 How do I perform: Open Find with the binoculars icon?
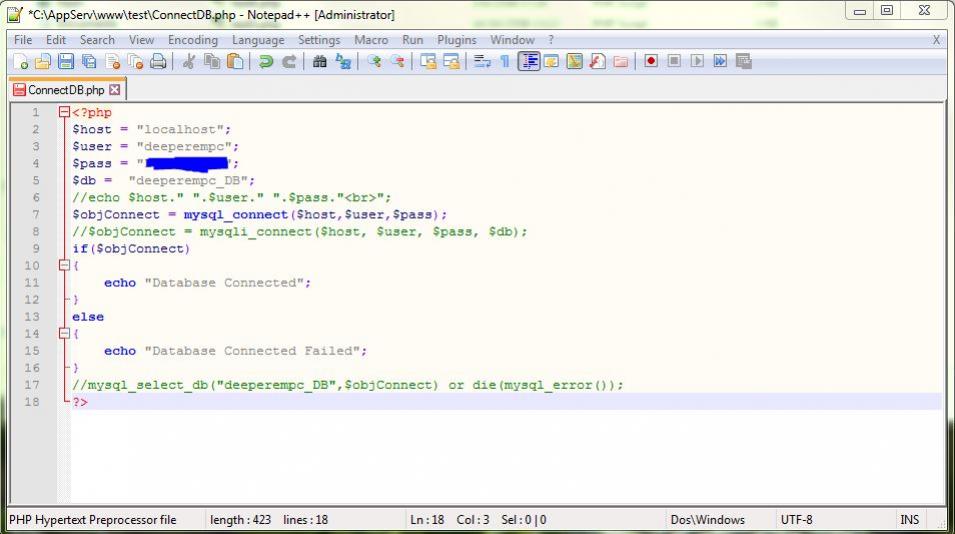[319, 61]
